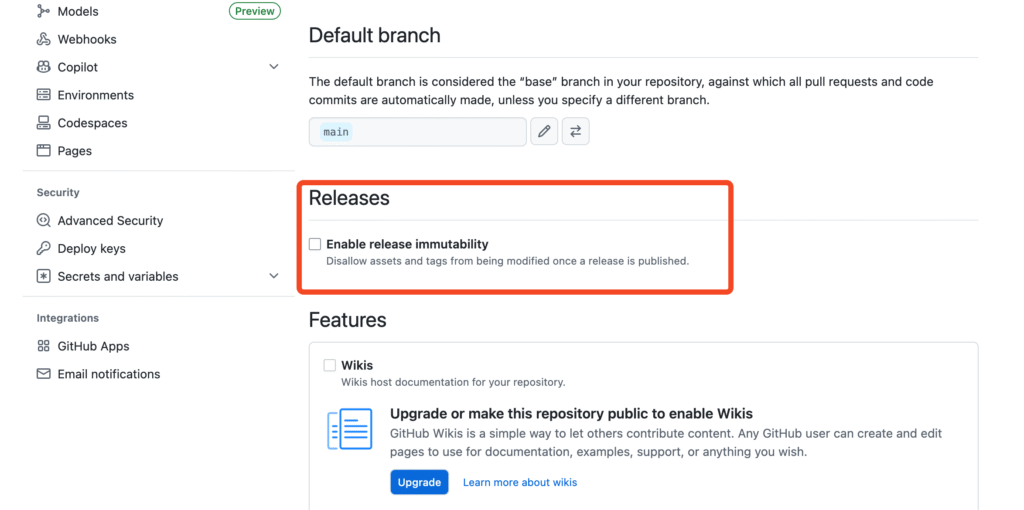Expand Secrets and variables chevron
This screenshot has height=510, width=1024.
pyautogui.click(x=274, y=276)
